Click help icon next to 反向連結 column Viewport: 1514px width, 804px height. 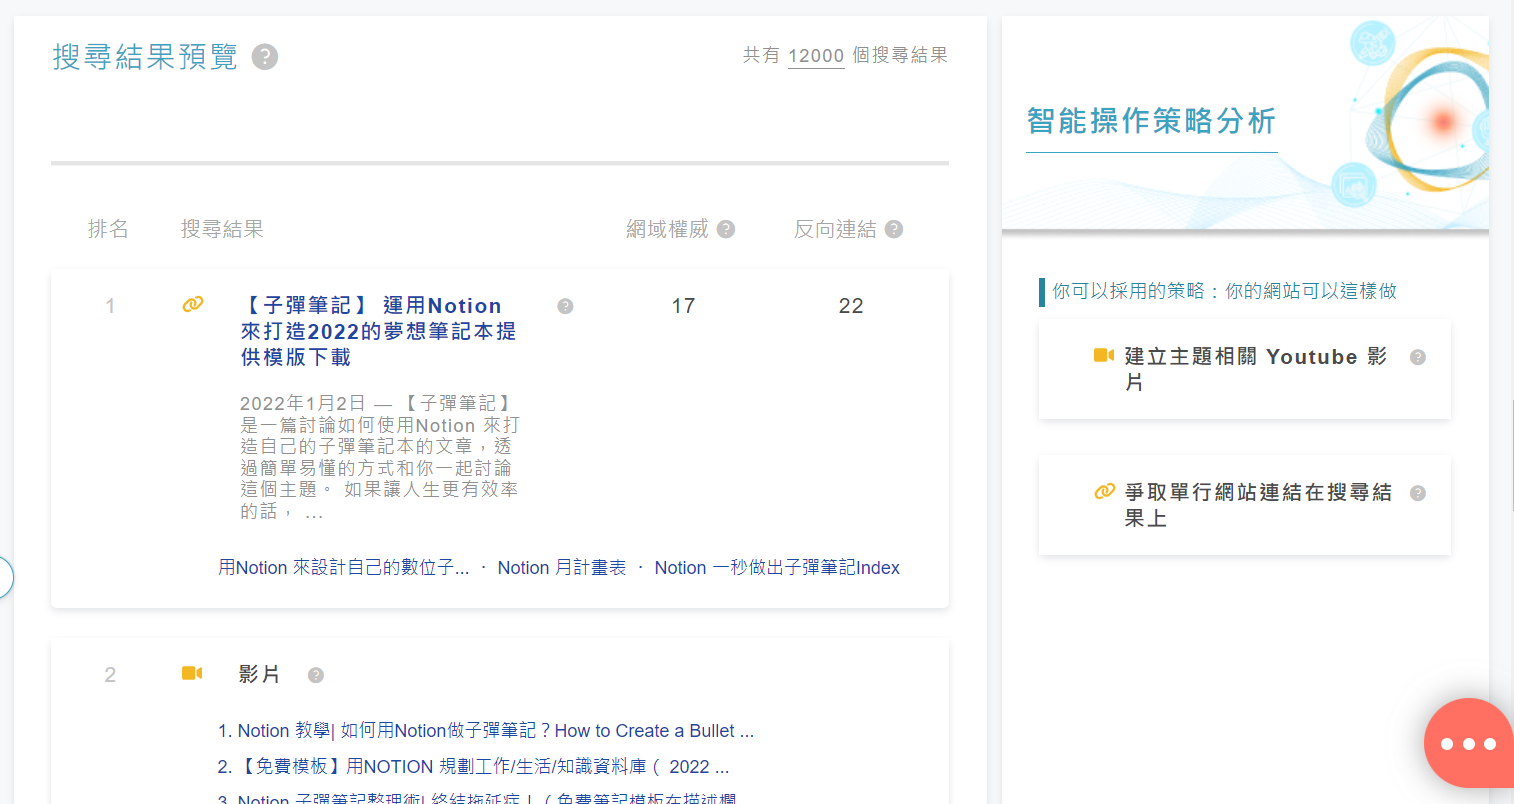[x=894, y=229]
